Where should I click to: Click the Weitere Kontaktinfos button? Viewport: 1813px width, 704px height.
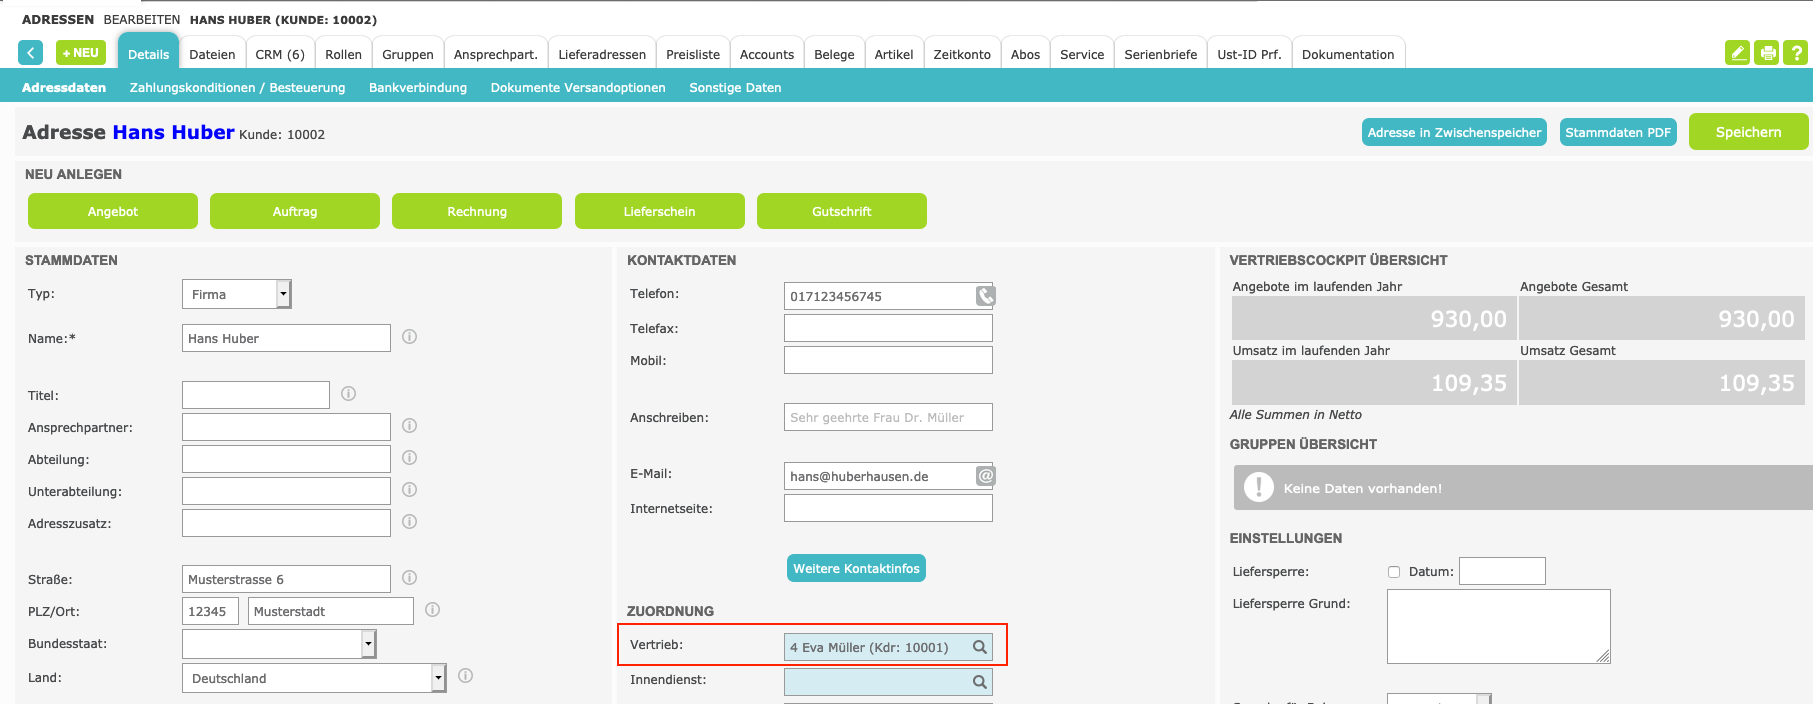(x=856, y=568)
